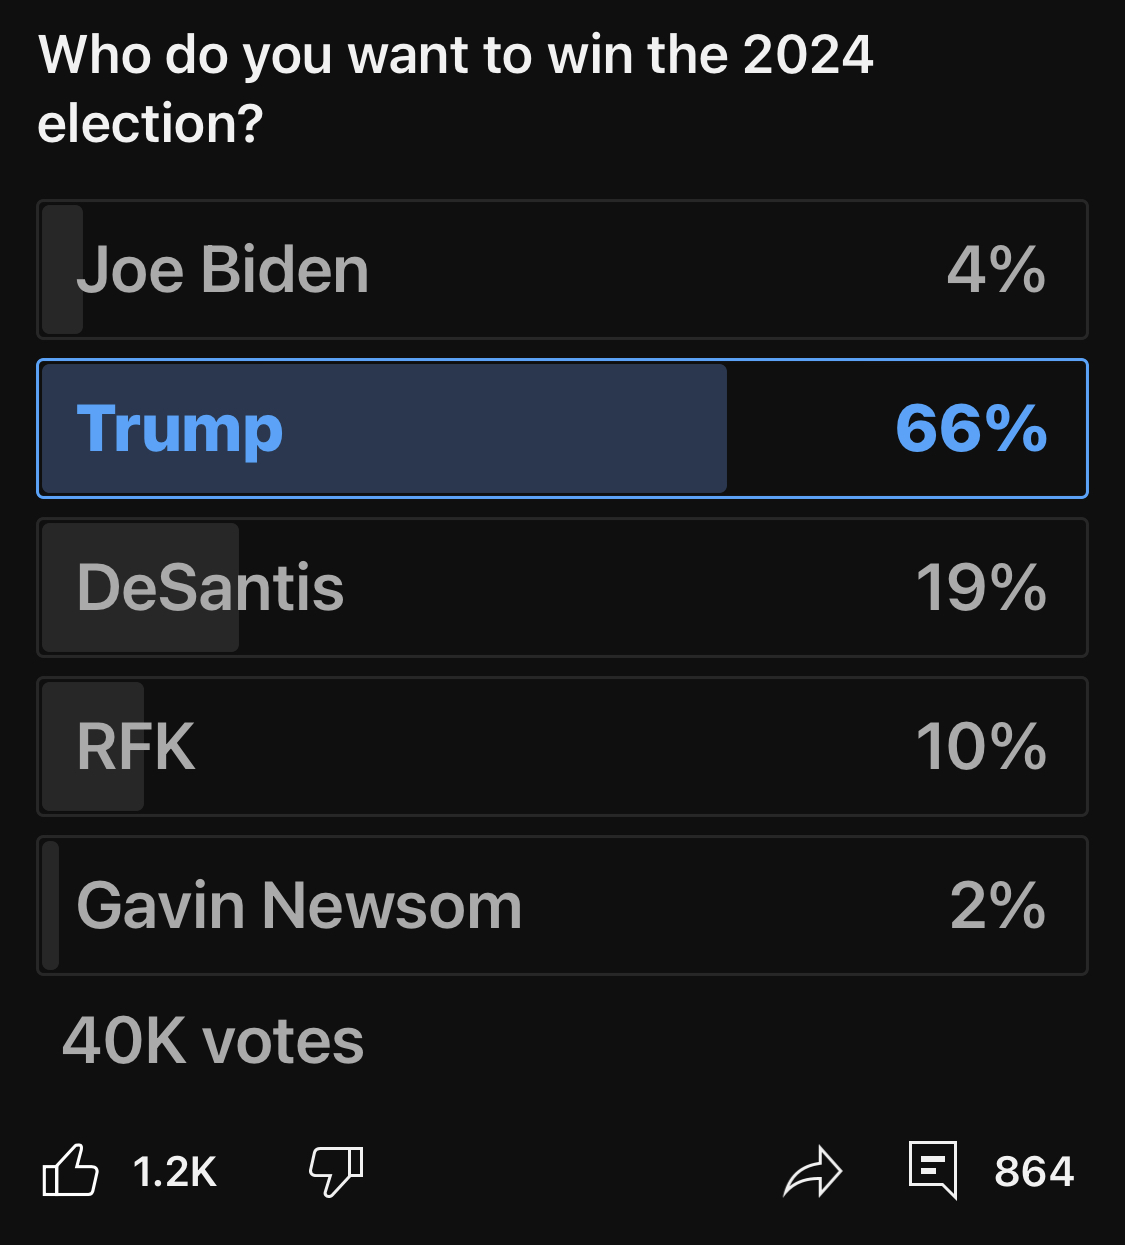Click the 2% result for Gavin Newsom
The image size is (1125, 1245).
point(998,906)
